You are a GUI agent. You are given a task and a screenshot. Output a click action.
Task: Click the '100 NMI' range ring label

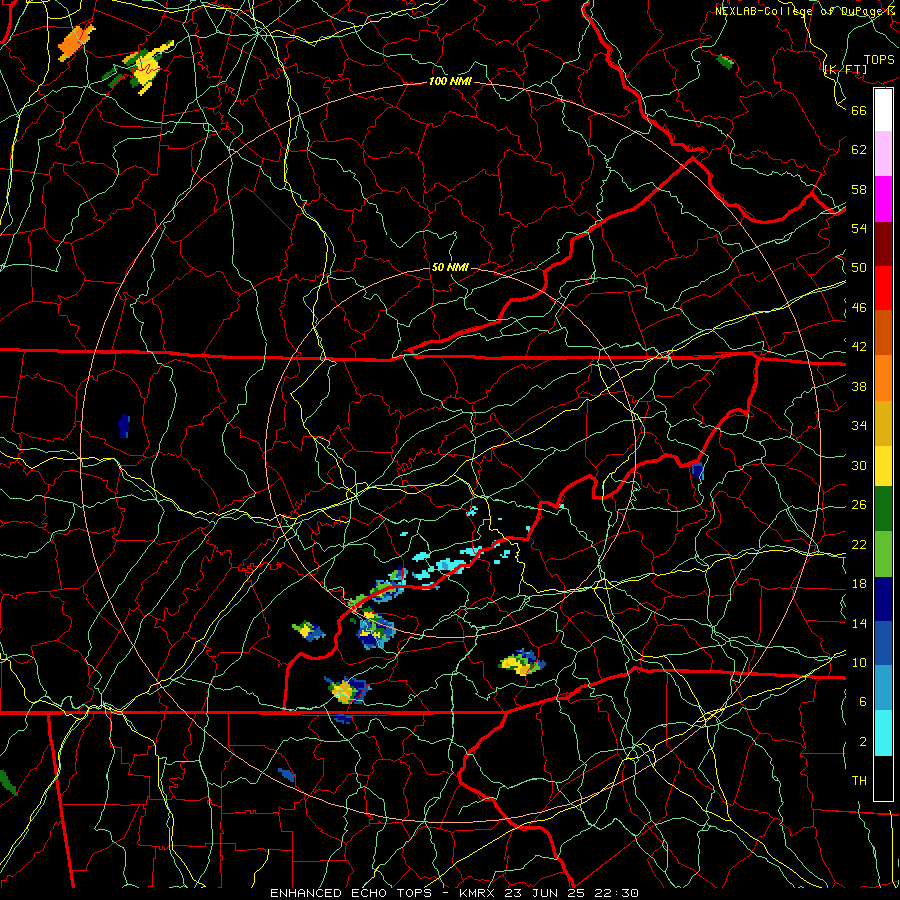(x=450, y=82)
